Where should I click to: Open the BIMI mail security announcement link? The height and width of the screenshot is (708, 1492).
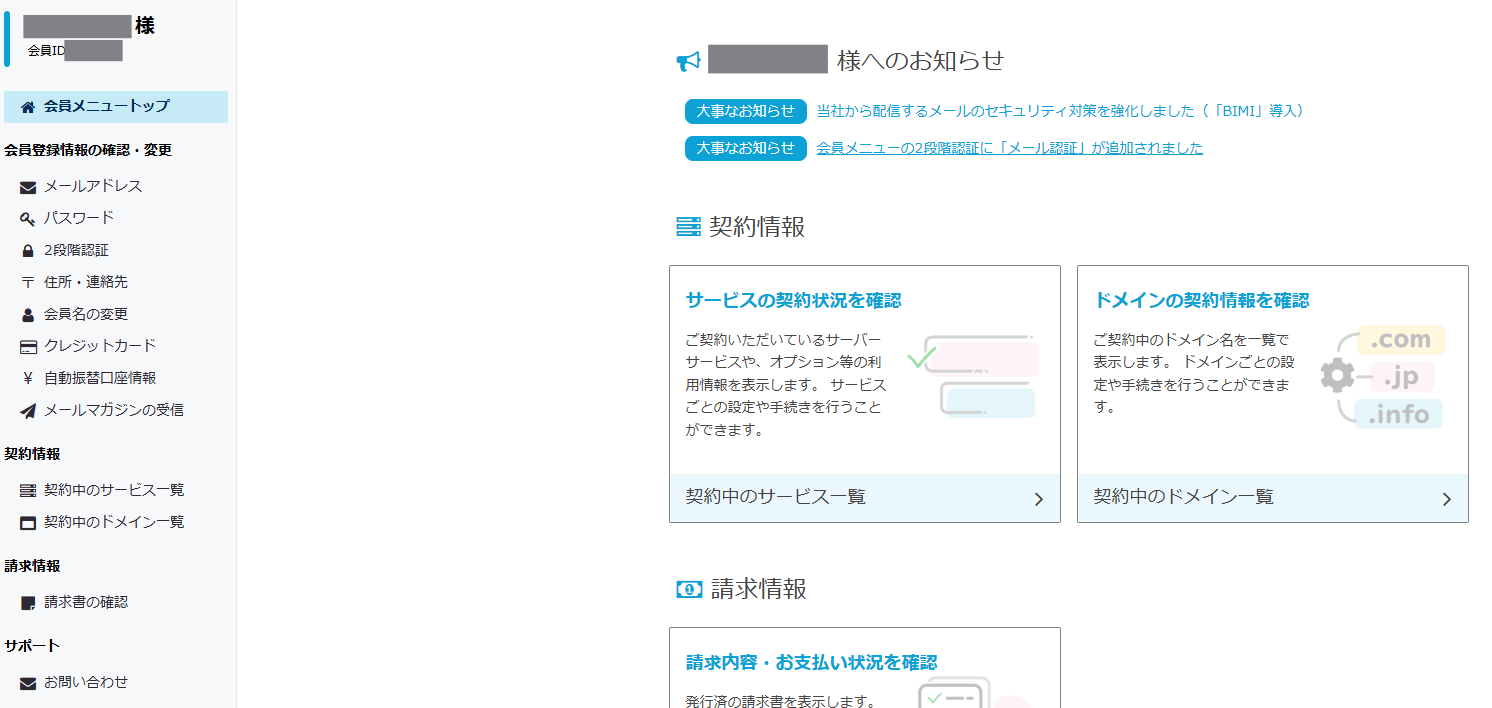(1060, 111)
